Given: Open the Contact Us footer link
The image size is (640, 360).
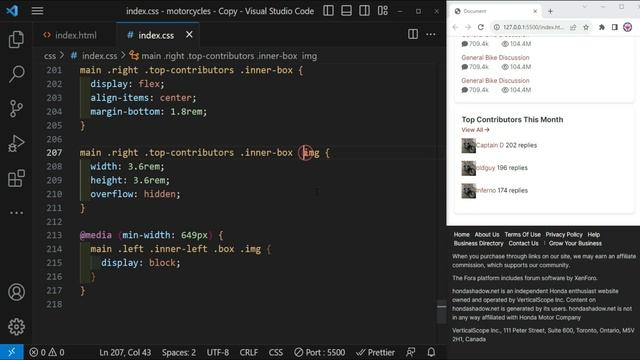Looking at the screenshot, I should point(523,244).
